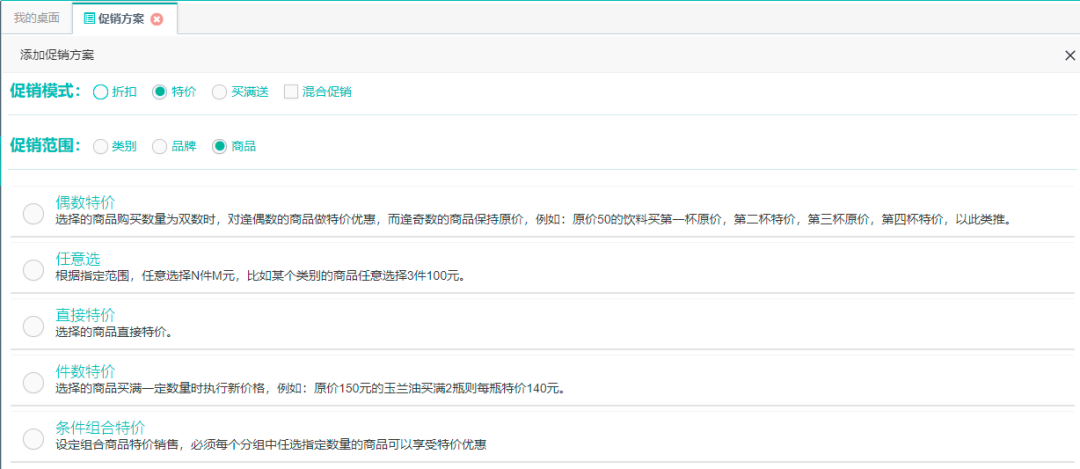Close the 添加促销方案 panel with X
Viewport: 1080px width, 469px height.
pyautogui.click(x=1069, y=56)
